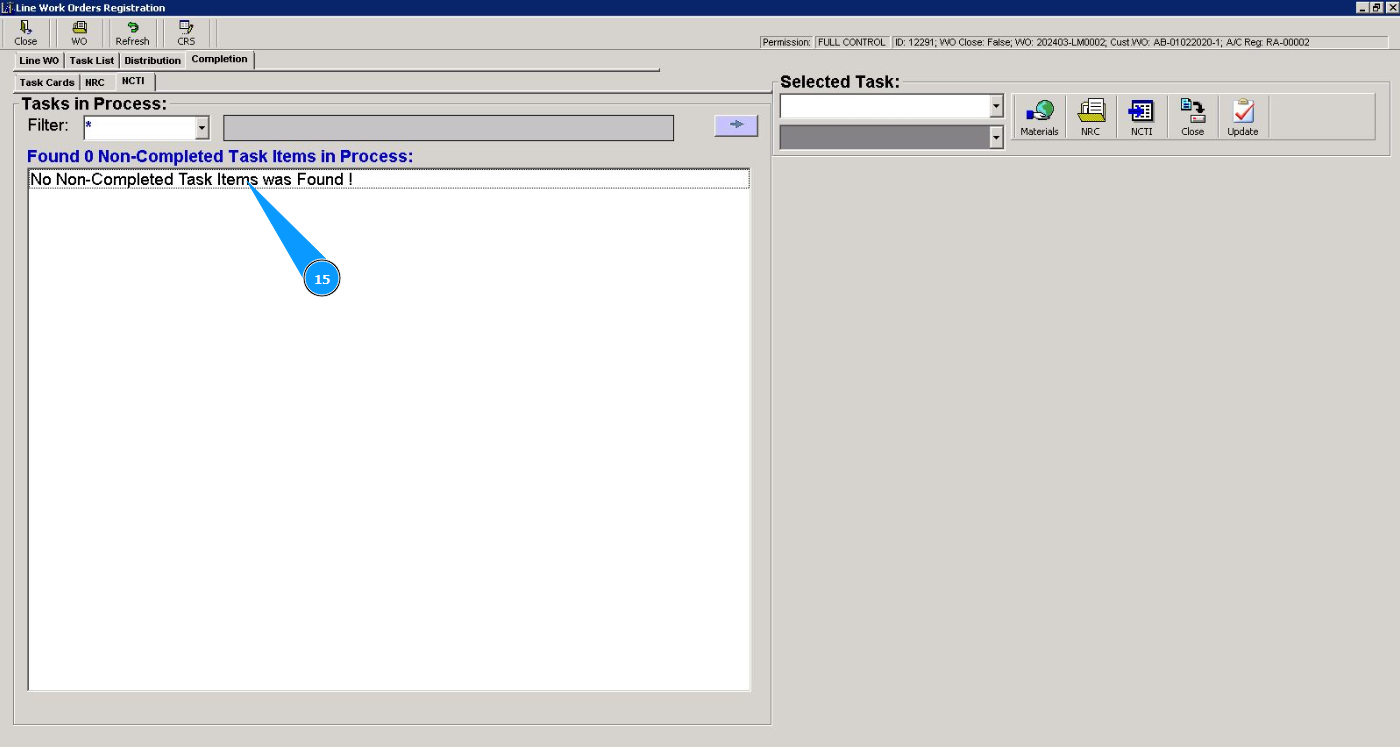The image size is (1400, 747).
Task: Go to the Distribution tab
Action: [x=153, y=61]
